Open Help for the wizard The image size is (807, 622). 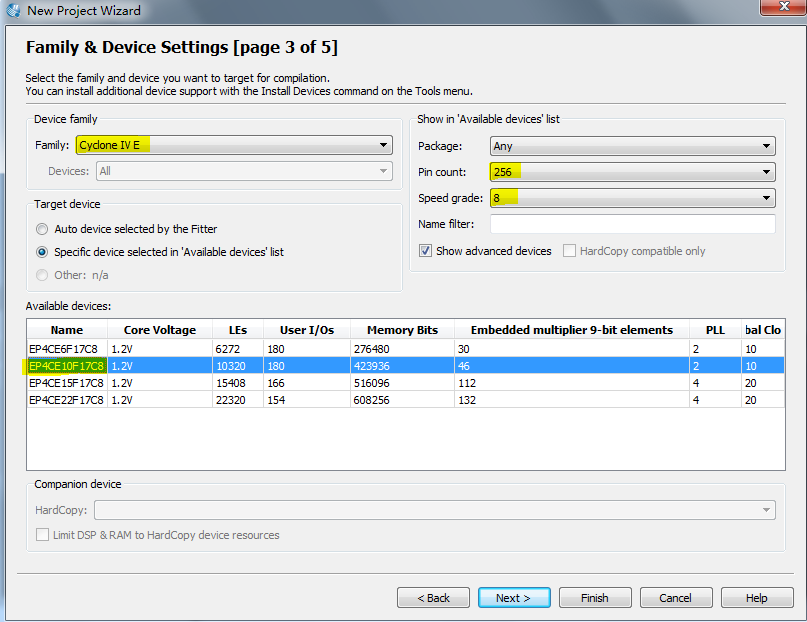pyautogui.click(x=757, y=598)
